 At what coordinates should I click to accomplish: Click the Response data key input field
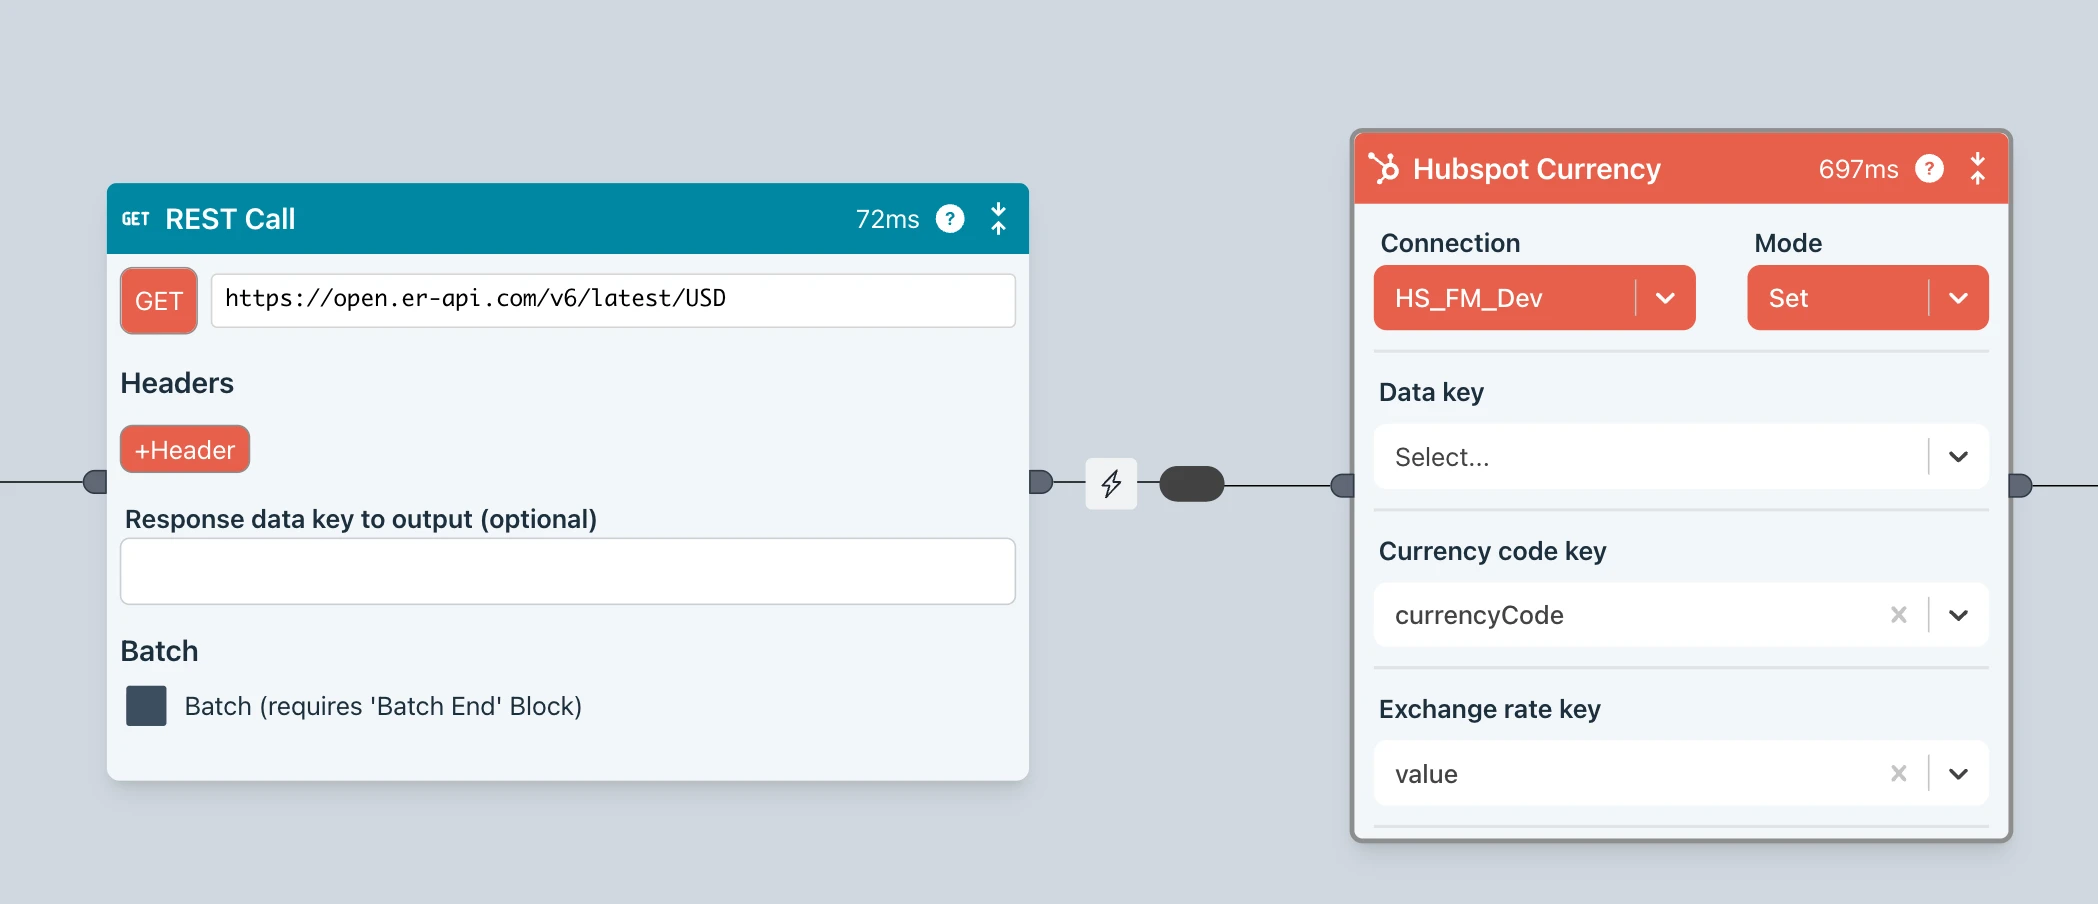pos(567,571)
